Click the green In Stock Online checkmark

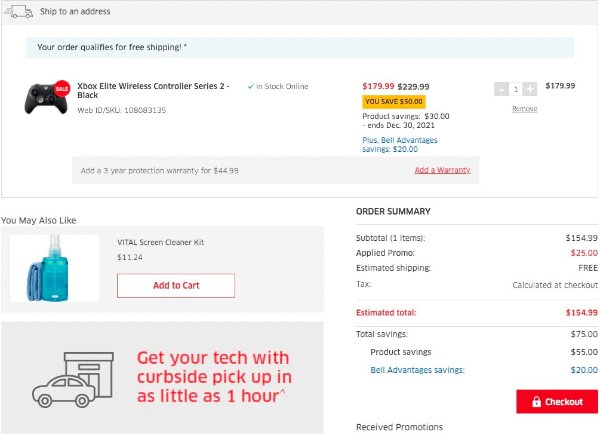pos(251,86)
